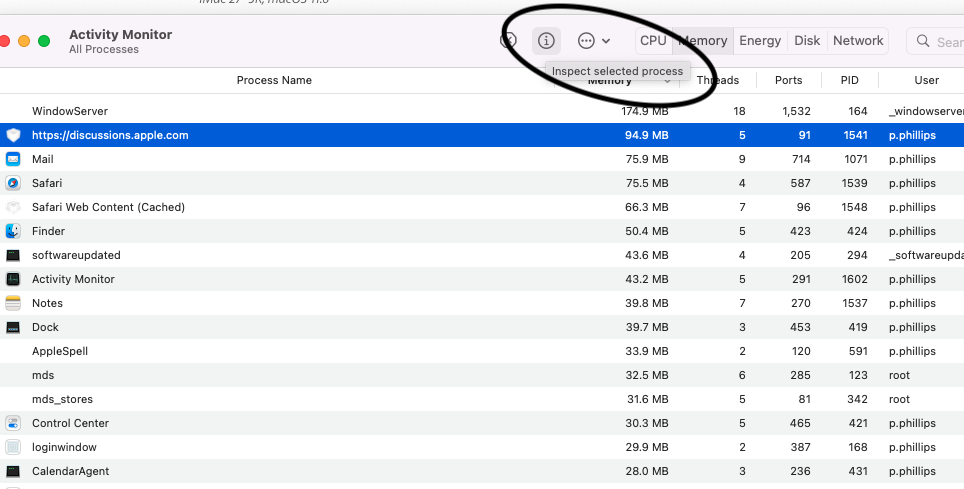Switch to the Memory tab

[702, 41]
